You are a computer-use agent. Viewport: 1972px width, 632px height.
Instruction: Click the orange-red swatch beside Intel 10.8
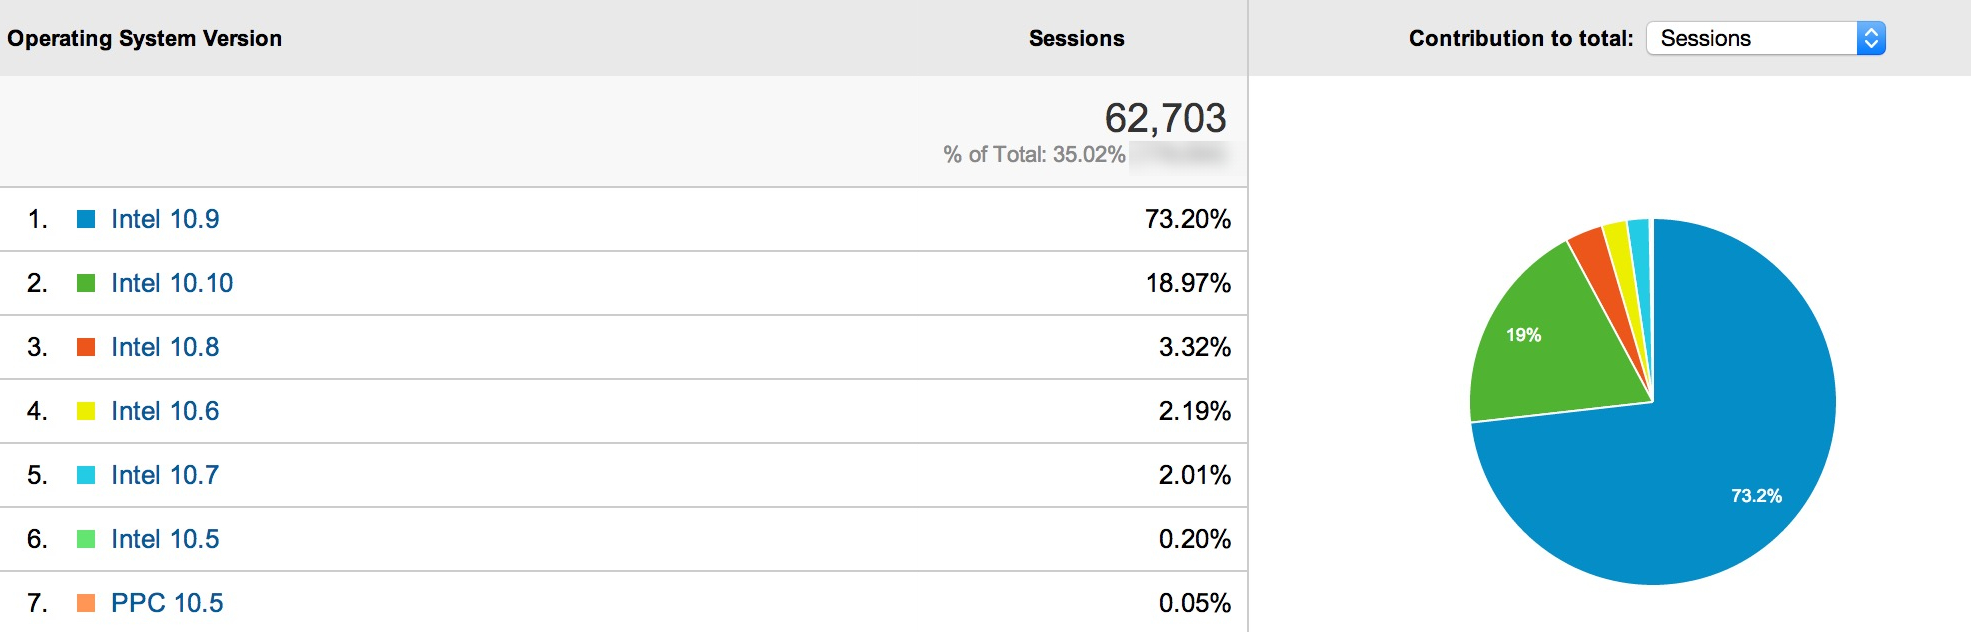[x=86, y=347]
